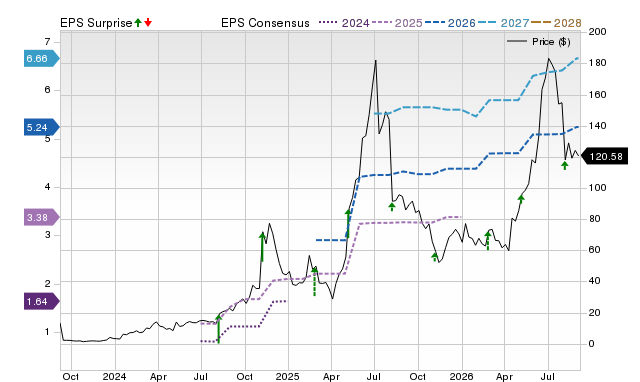Click the 4 label on the EPS axis

tap(47, 187)
